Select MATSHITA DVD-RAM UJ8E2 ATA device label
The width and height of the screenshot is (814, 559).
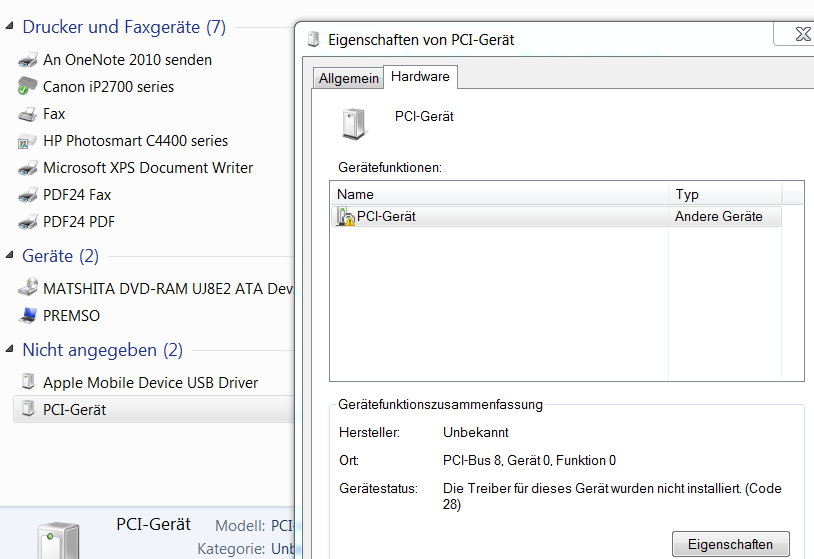169,289
